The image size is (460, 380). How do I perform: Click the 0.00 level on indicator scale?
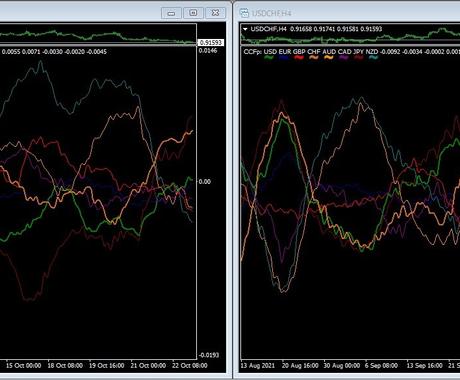pyautogui.click(x=205, y=182)
